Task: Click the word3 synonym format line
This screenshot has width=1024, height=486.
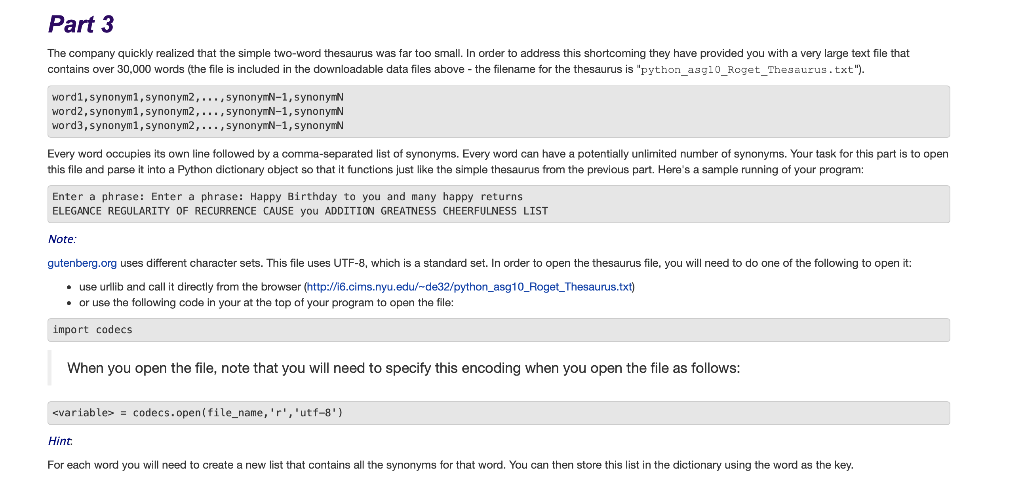Action: tap(198, 125)
